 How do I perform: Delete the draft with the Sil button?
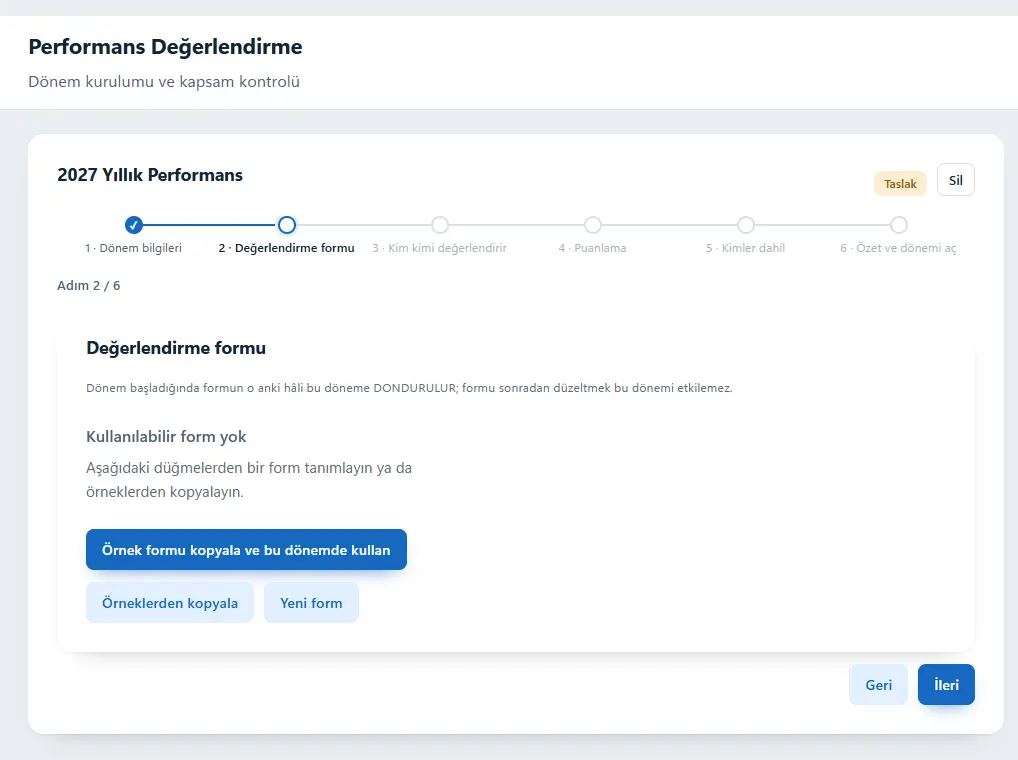[956, 180]
